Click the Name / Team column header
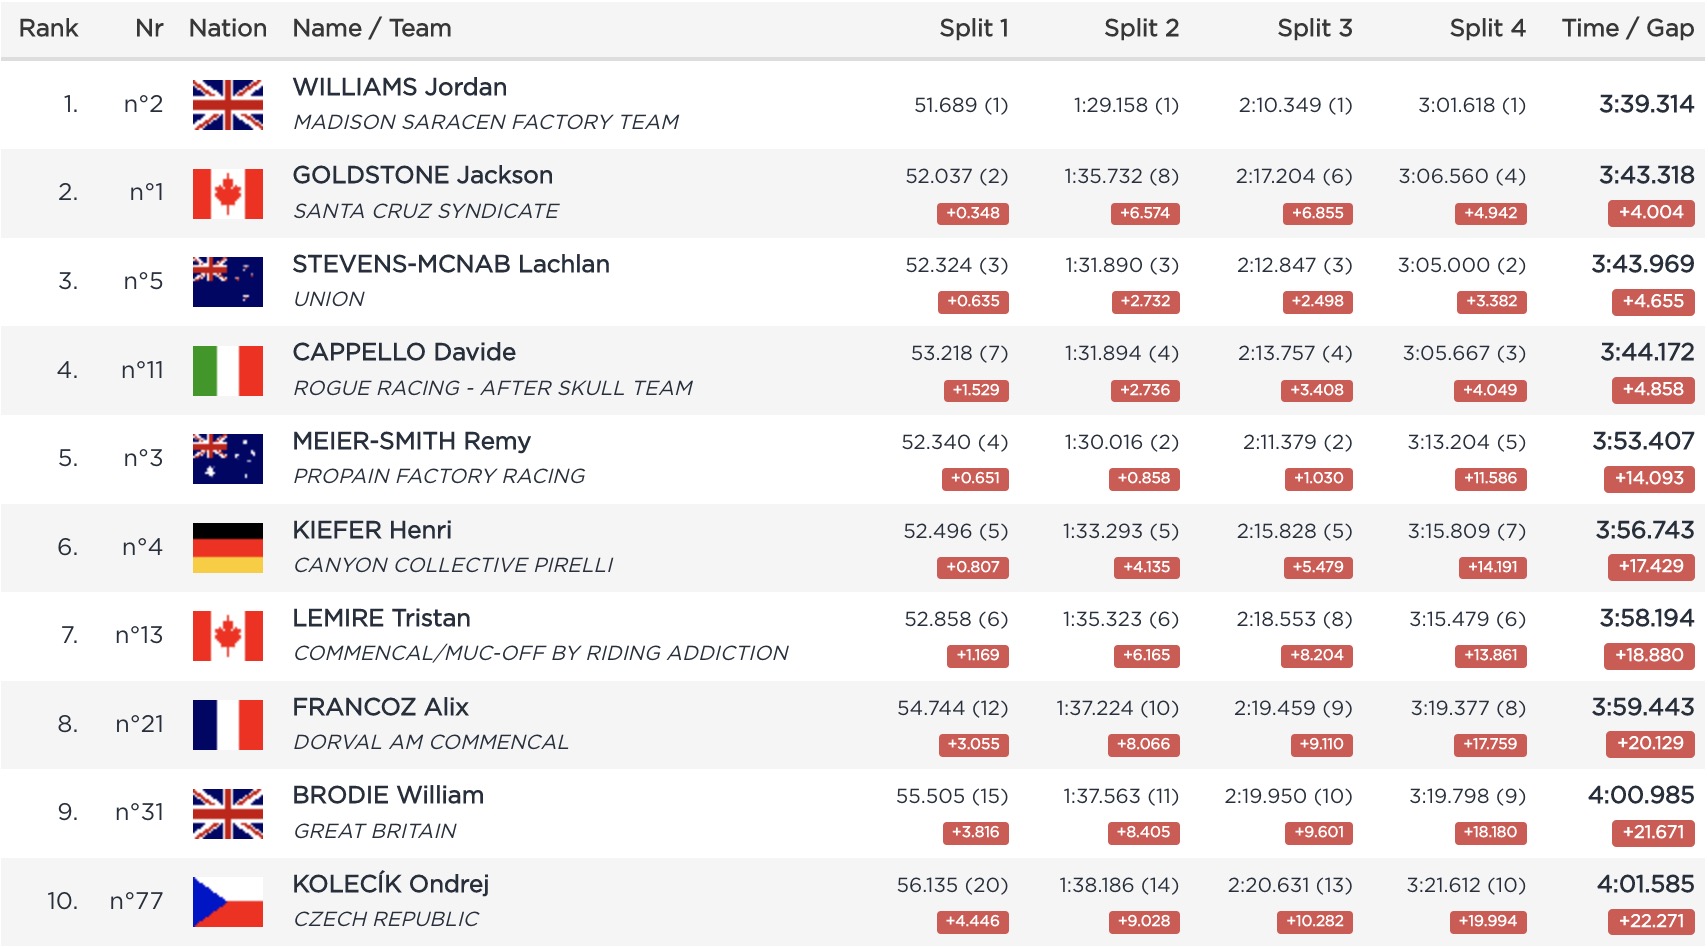 372,28
